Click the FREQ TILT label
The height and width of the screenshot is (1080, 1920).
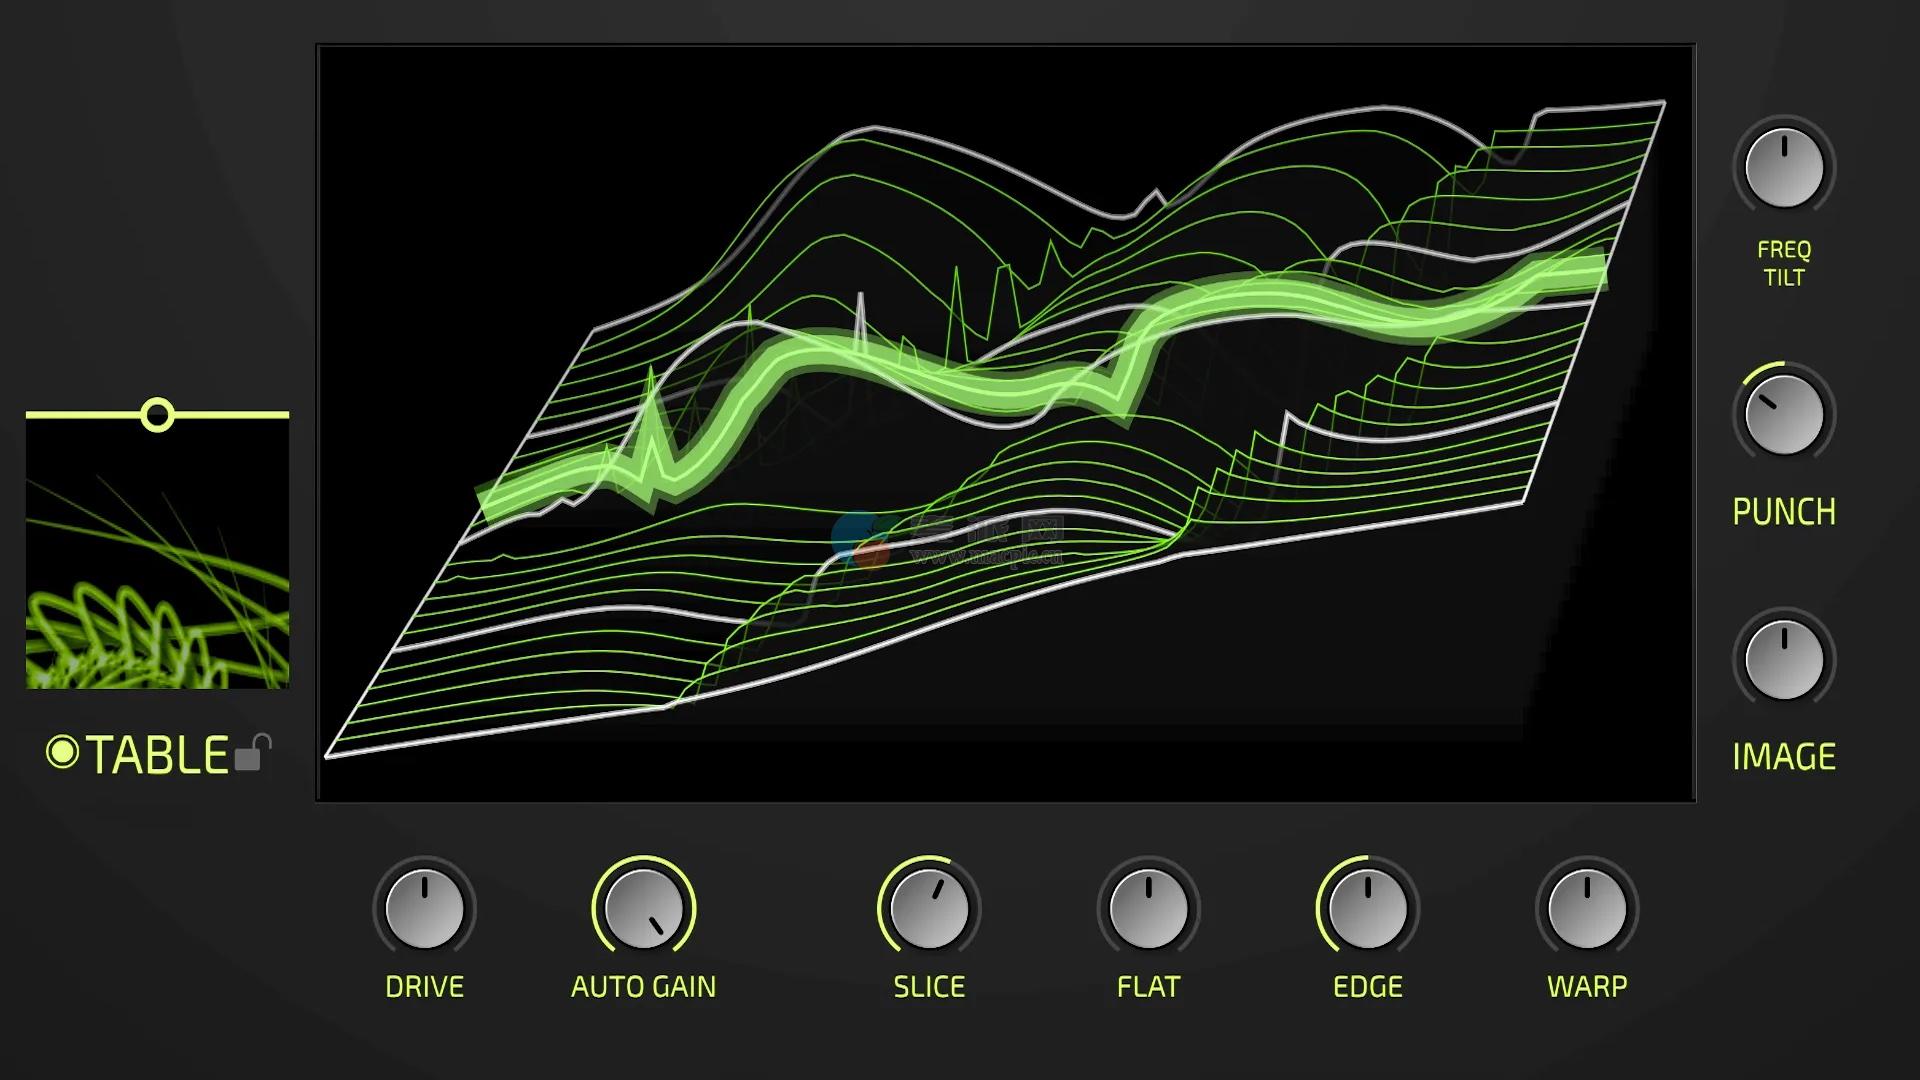[x=1784, y=263]
